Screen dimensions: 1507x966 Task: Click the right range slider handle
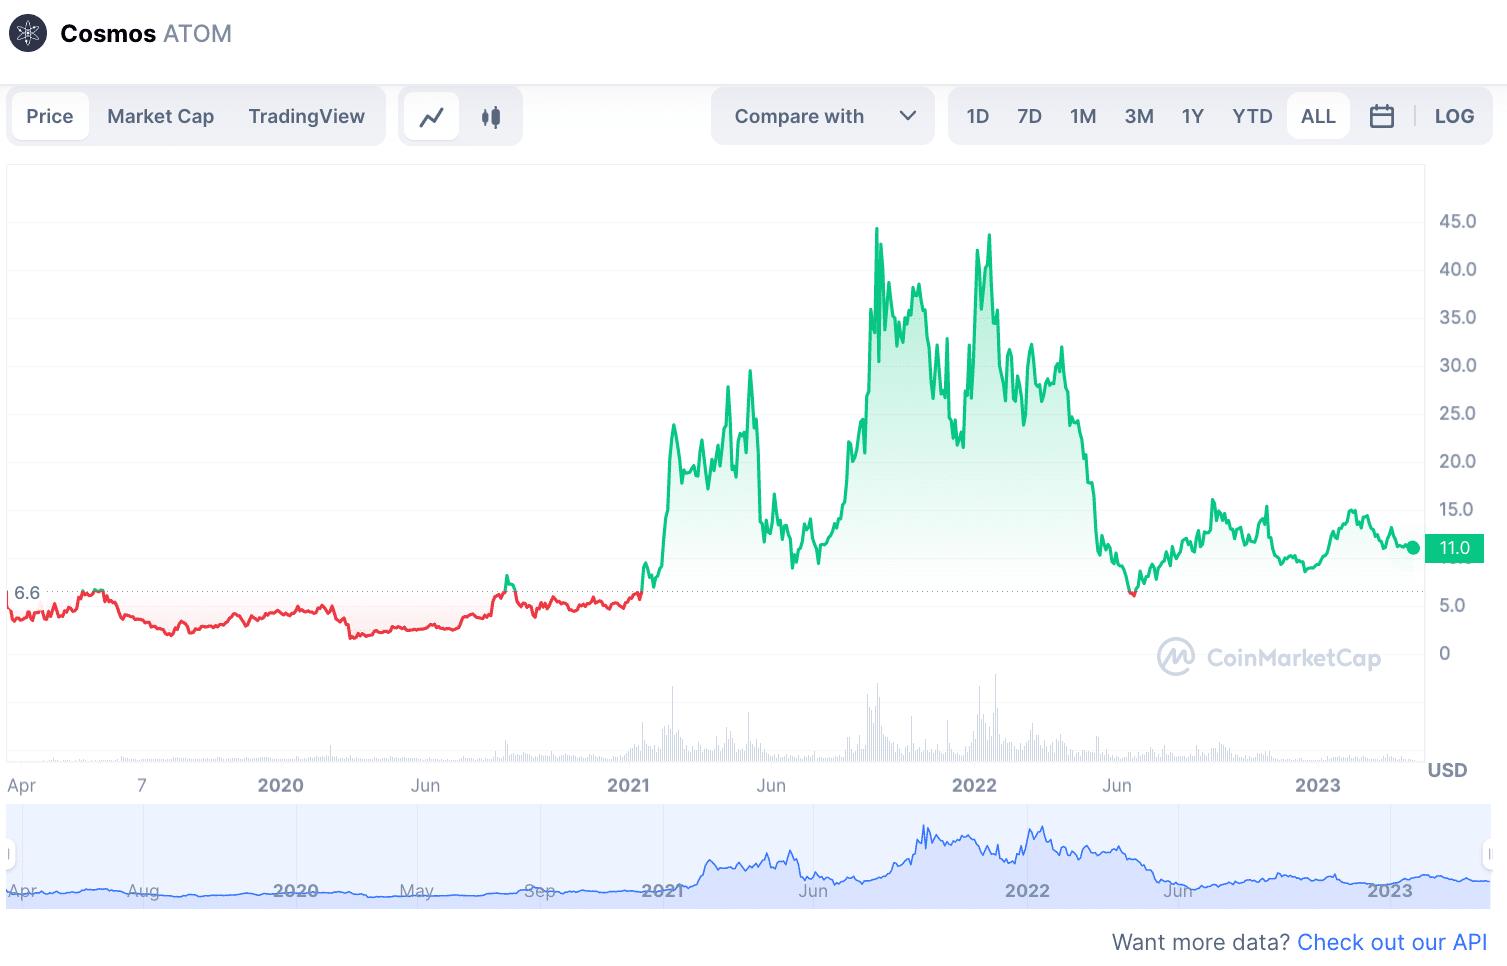[x=1487, y=855]
